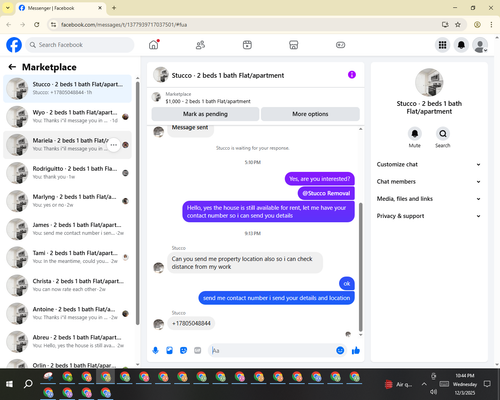Click 'Yes, are you interested?' message bubble
The width and height of the screenshot is (500, 400).
click(x=320, y=179)
